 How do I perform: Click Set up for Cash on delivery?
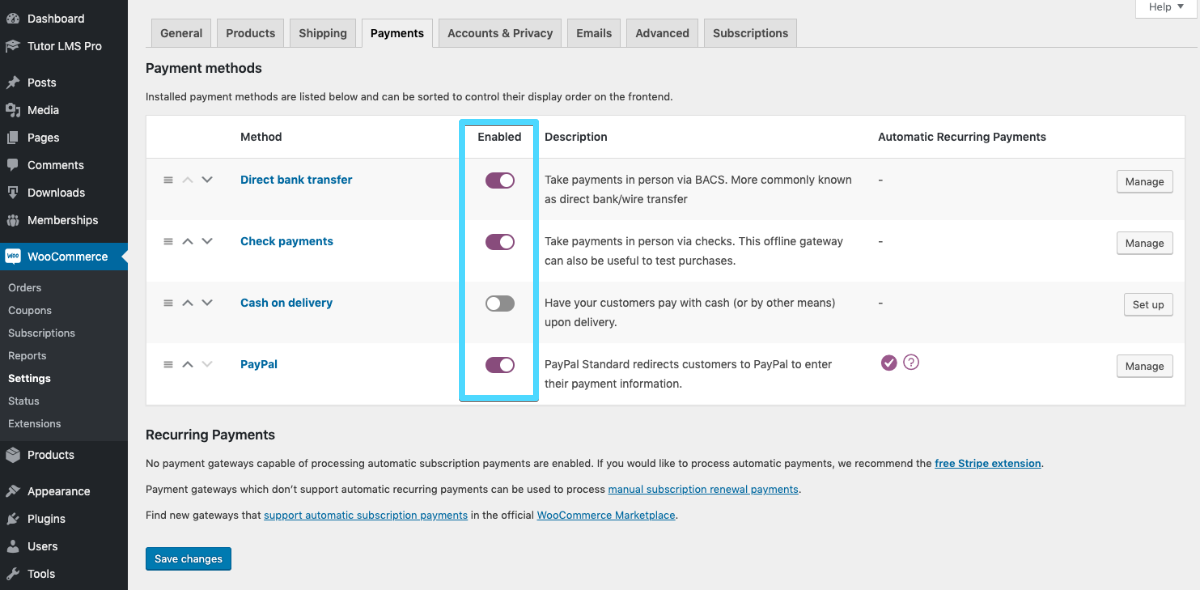point(1148,304)
